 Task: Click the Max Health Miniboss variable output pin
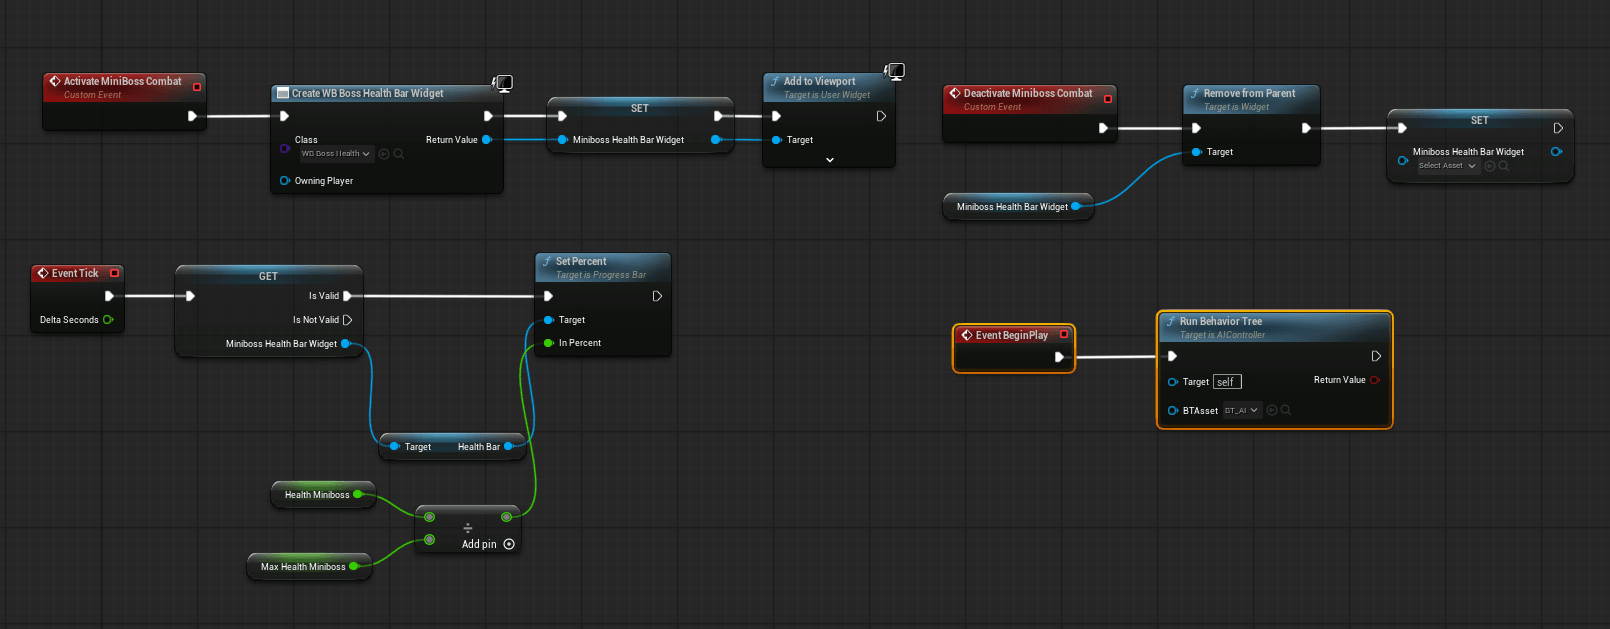[354, 566]
